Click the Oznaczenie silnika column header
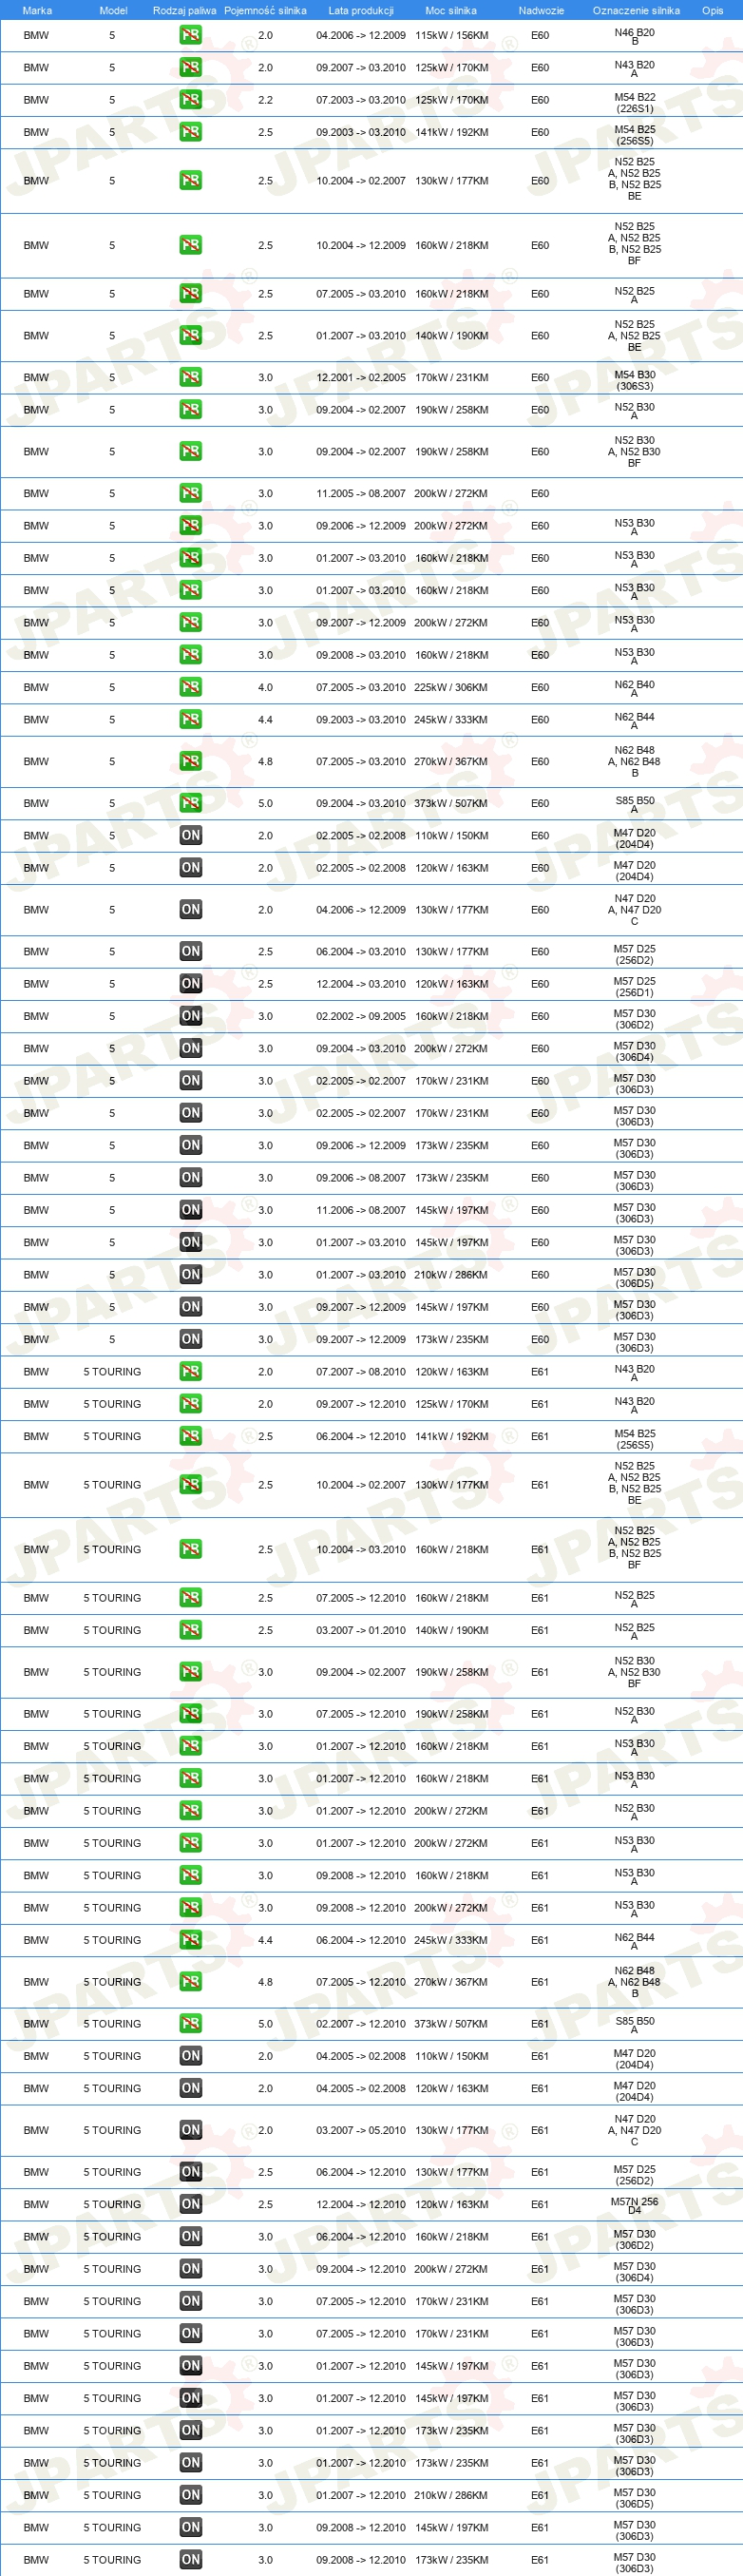This screenshot has height=2576, width=743. coord(636,10)
